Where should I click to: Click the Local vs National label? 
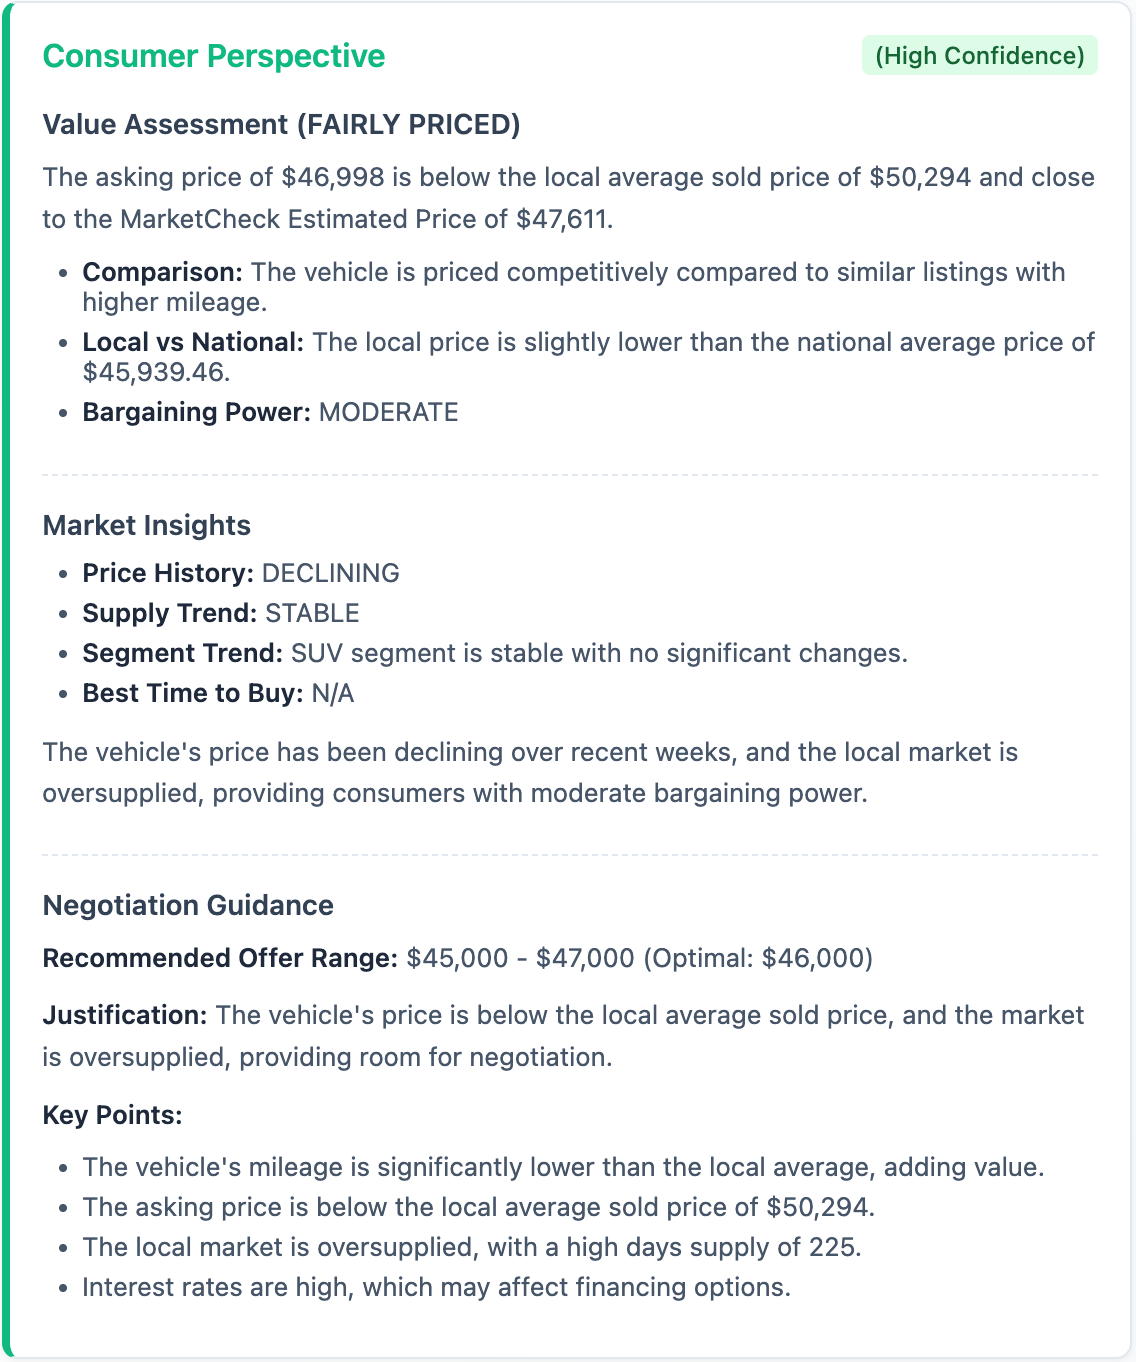click(x=192, y=342)
